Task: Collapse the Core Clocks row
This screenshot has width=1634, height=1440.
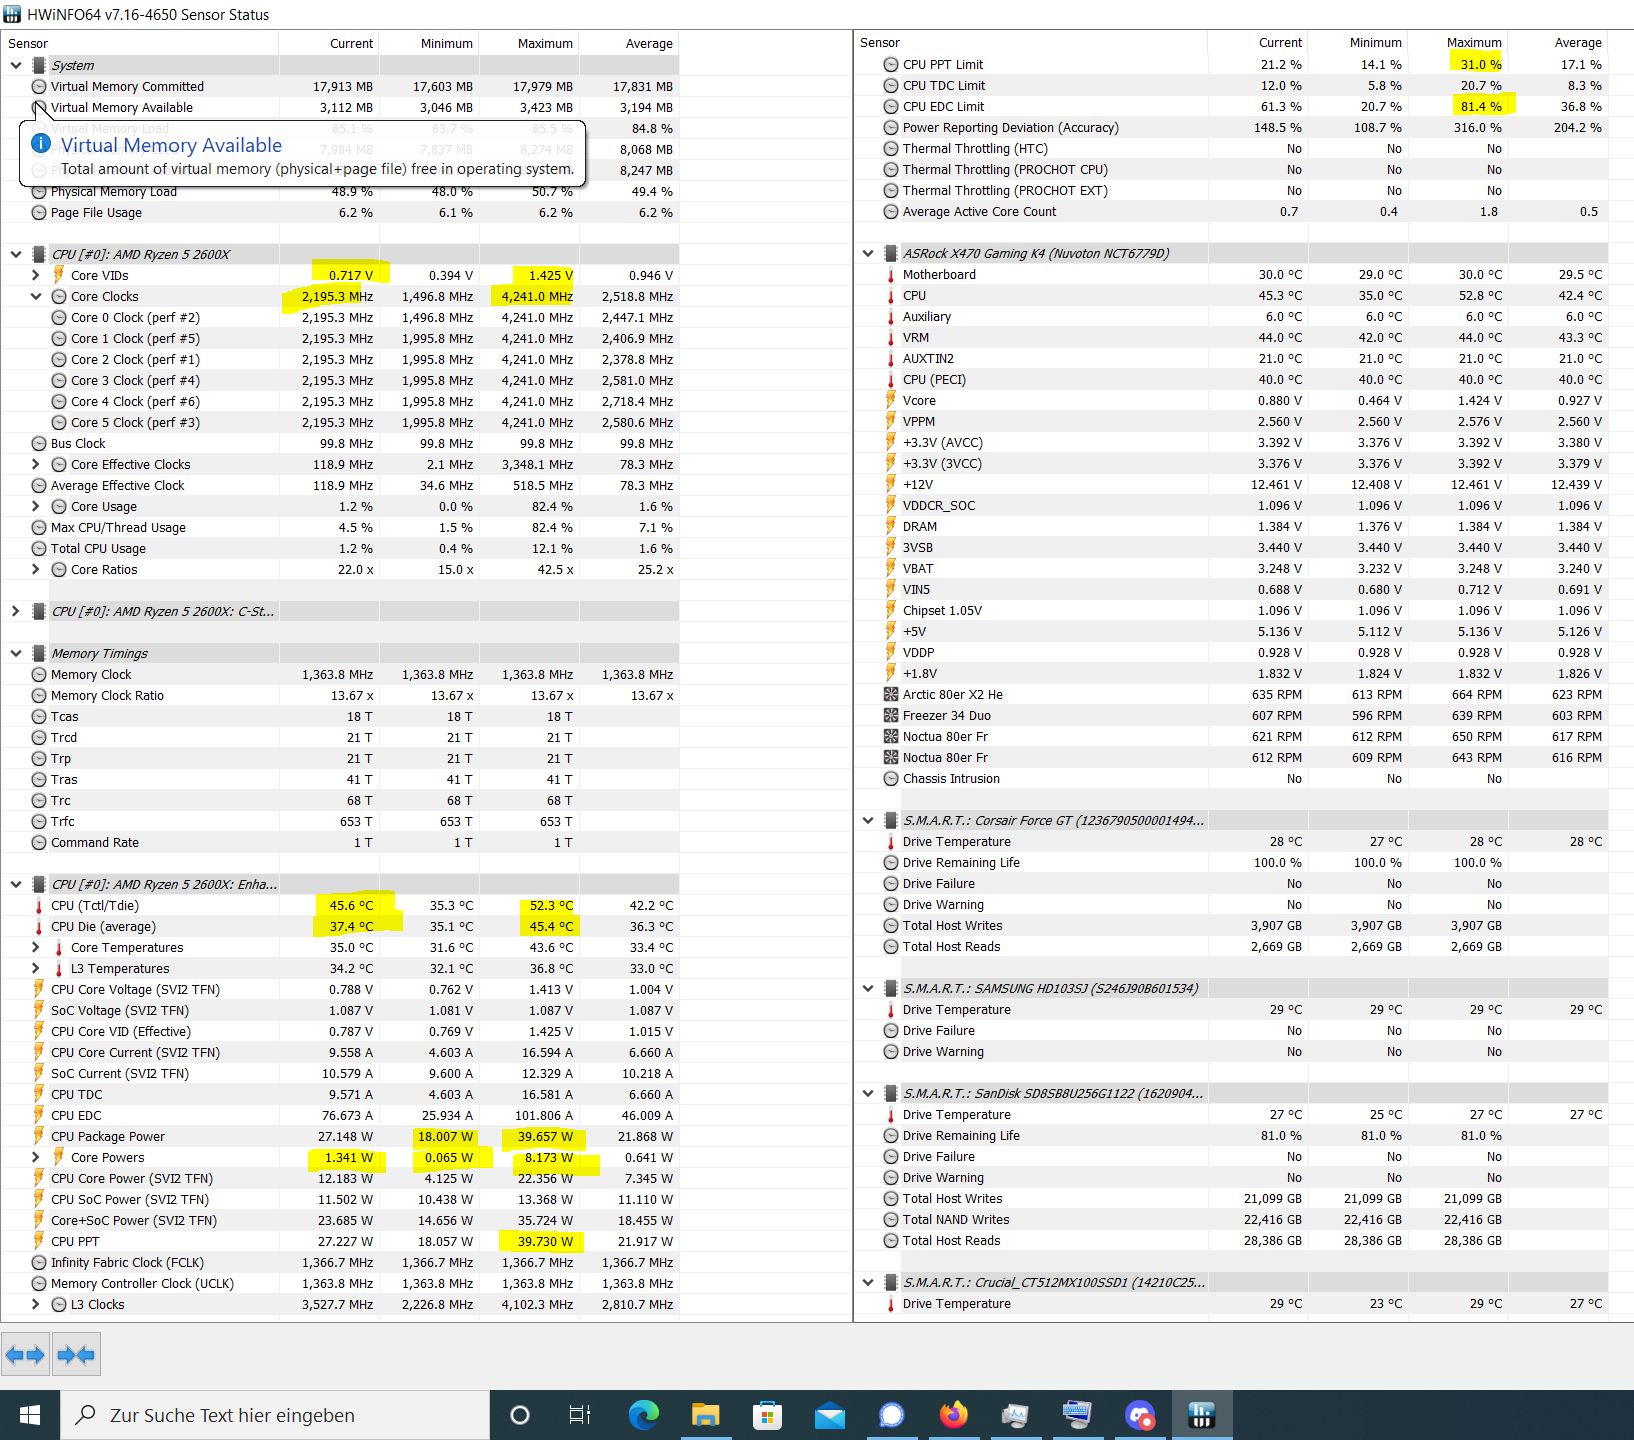Action: pos(36,296)
